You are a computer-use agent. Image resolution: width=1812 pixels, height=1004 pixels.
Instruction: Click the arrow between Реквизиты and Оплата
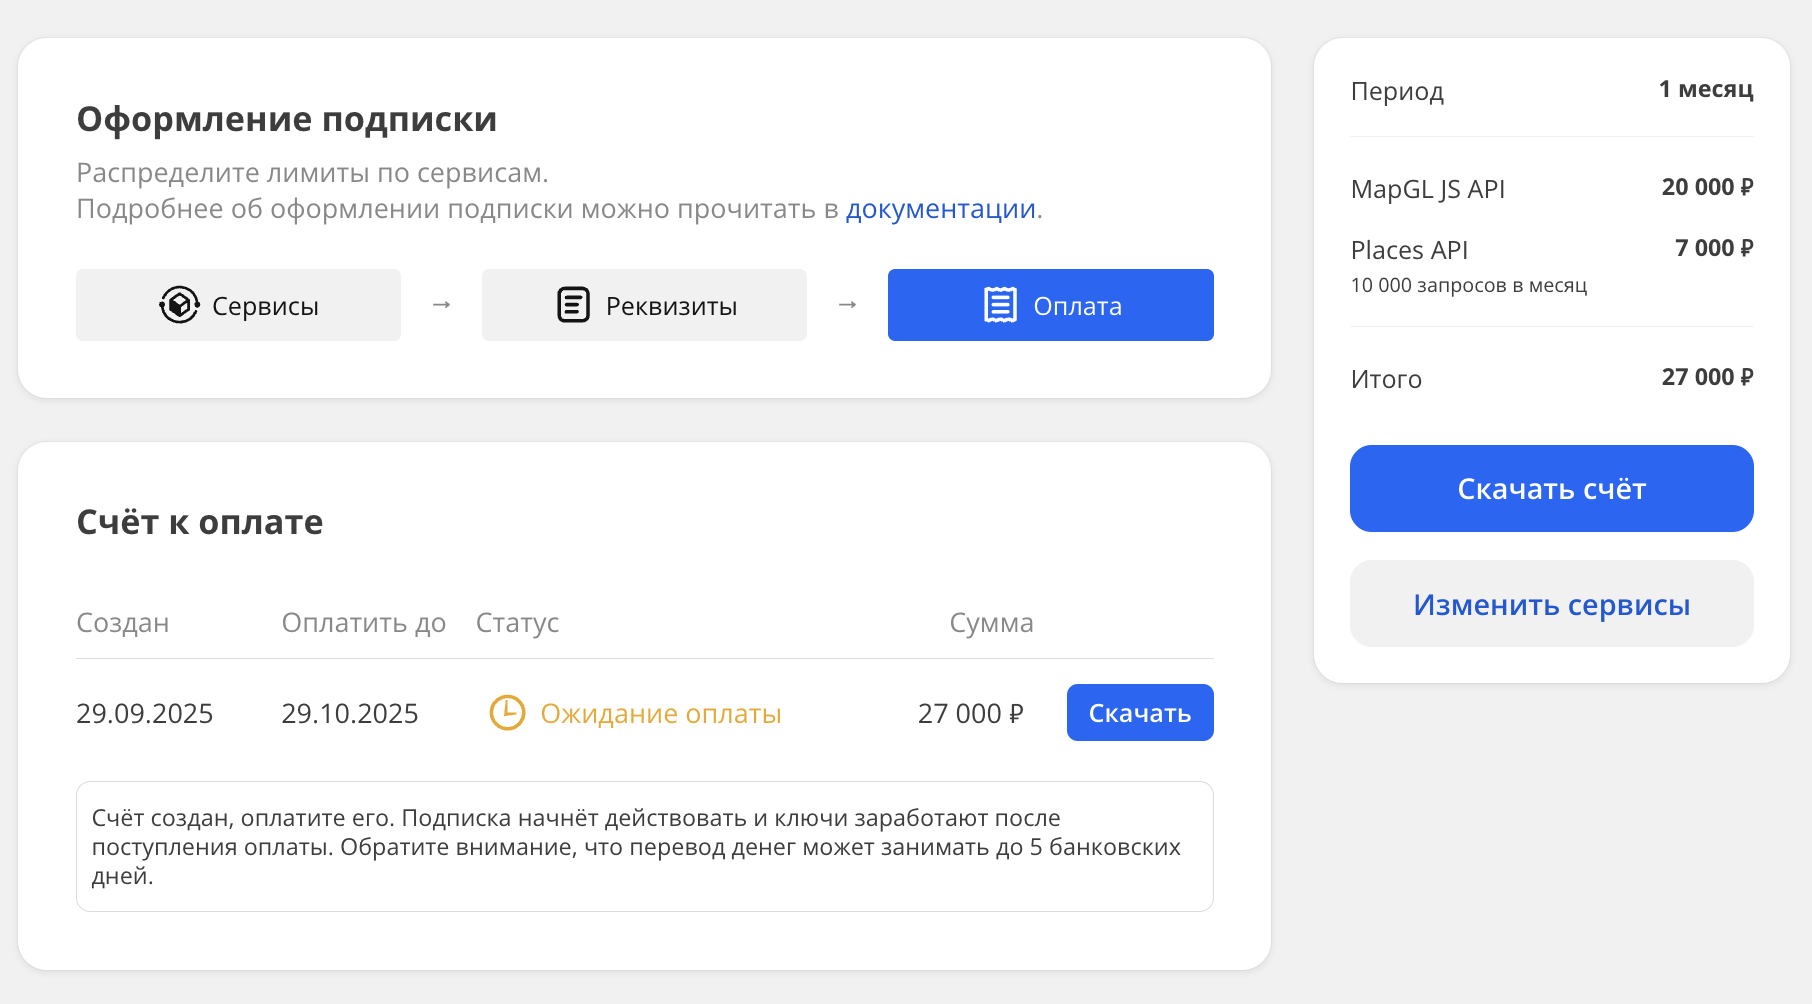click(x=847, y=305)
